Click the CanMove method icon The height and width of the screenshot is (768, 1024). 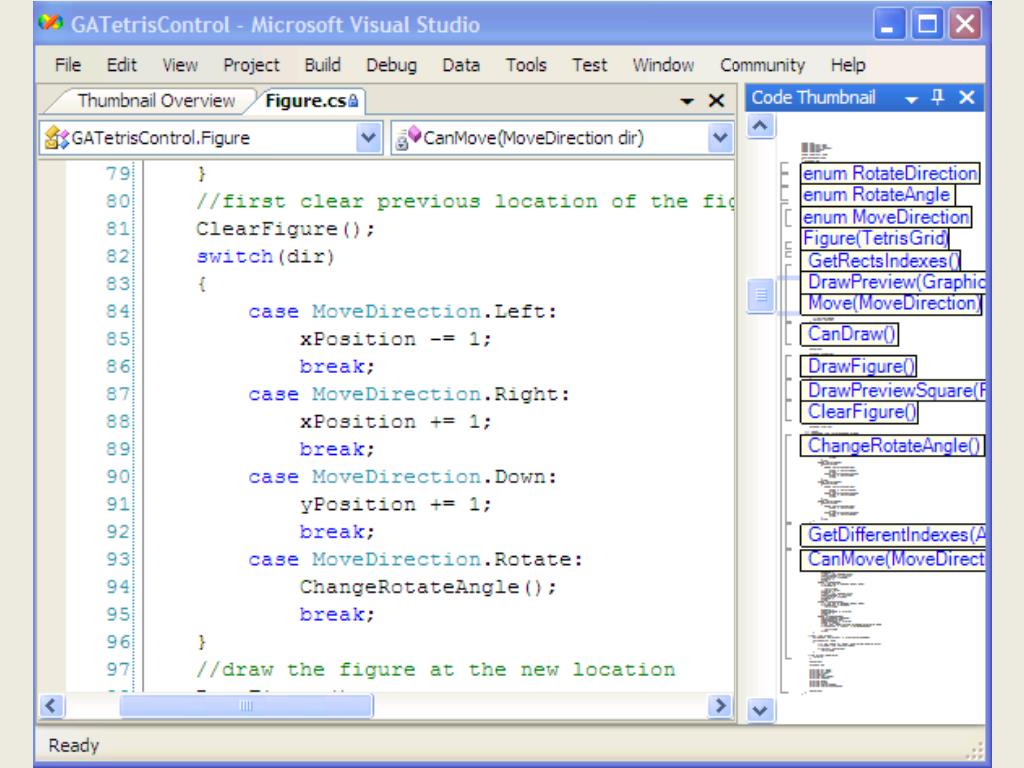tap(408, 138)
